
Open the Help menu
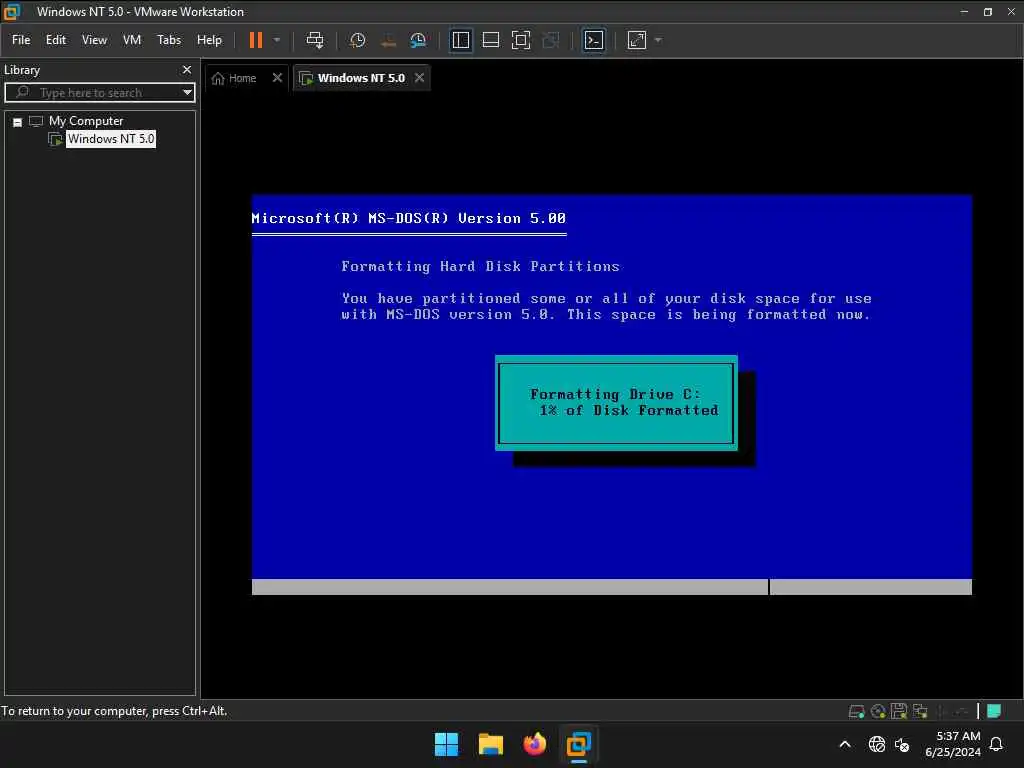[x=209, y=40]
